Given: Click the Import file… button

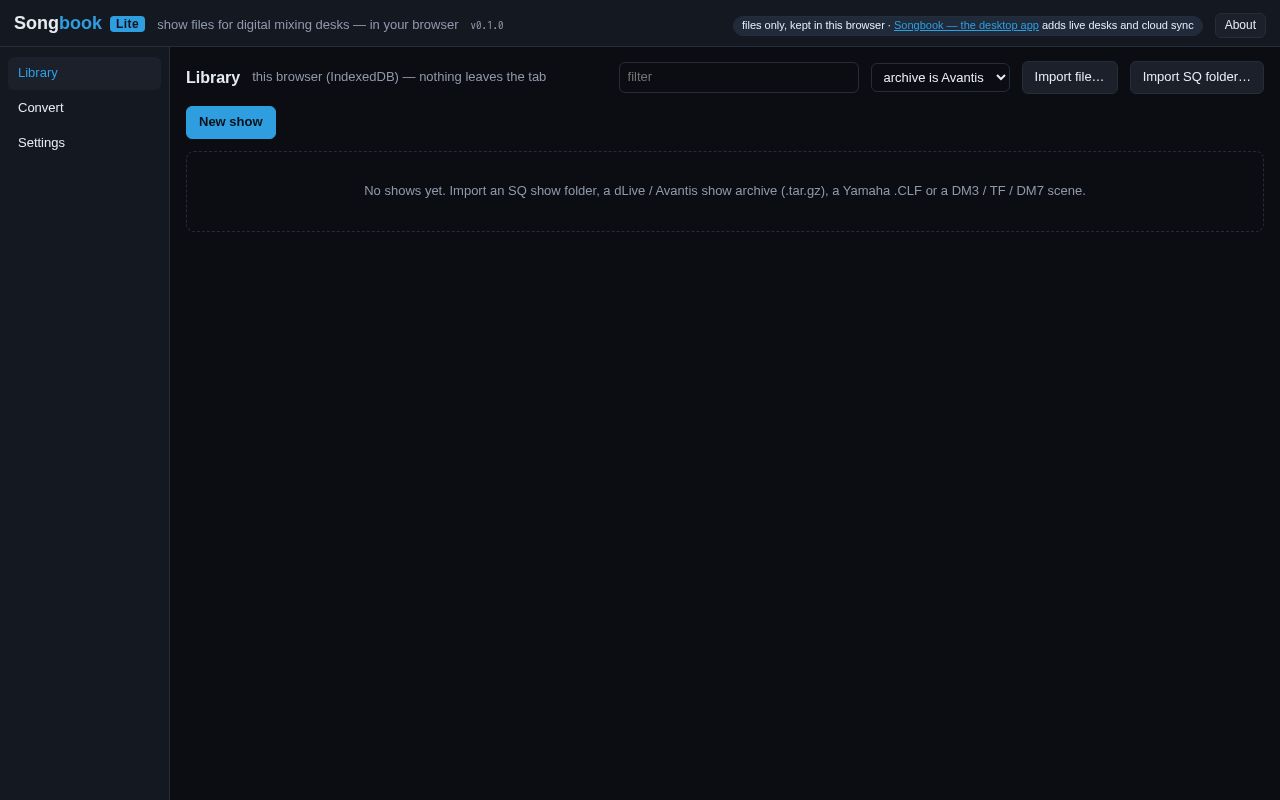Looking at the screenshot, I should click(1069, 77).
